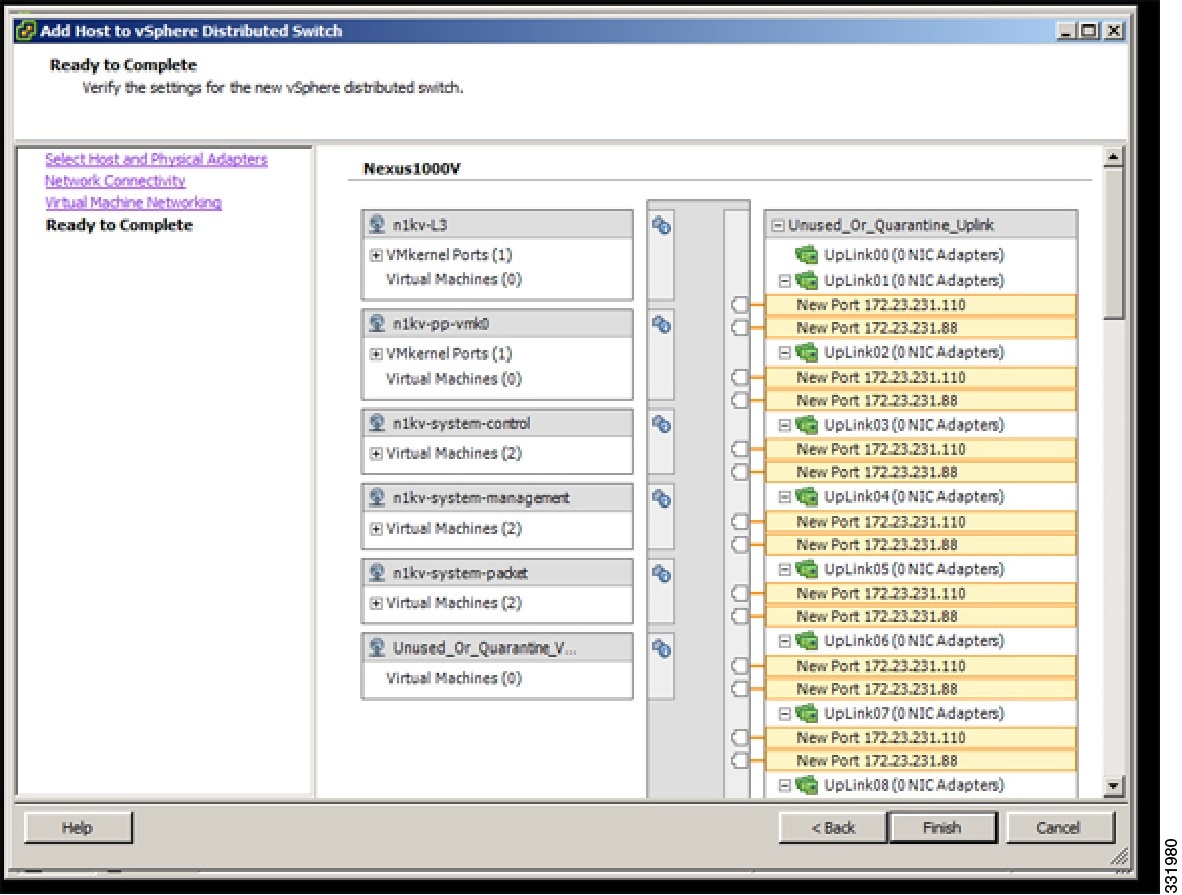Viewport: 1182px width, 895px height.
Task: Click the vSphere icon in the title bar
Action: 26,31
